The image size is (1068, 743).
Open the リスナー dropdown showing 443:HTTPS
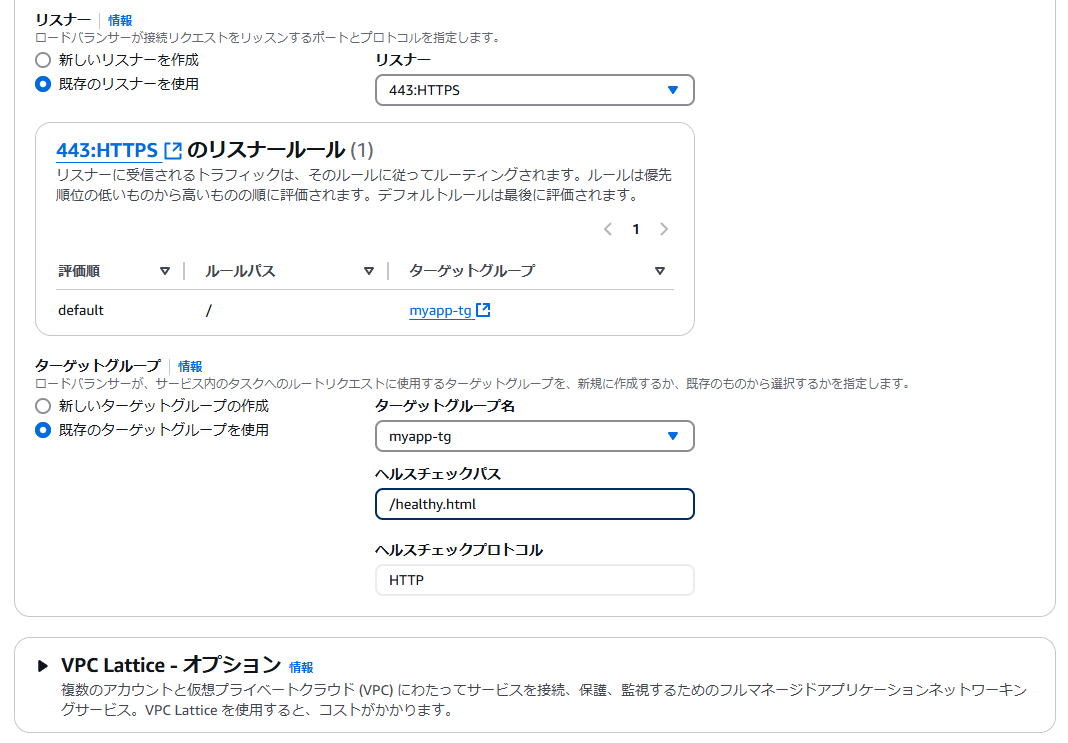(535, 90)
